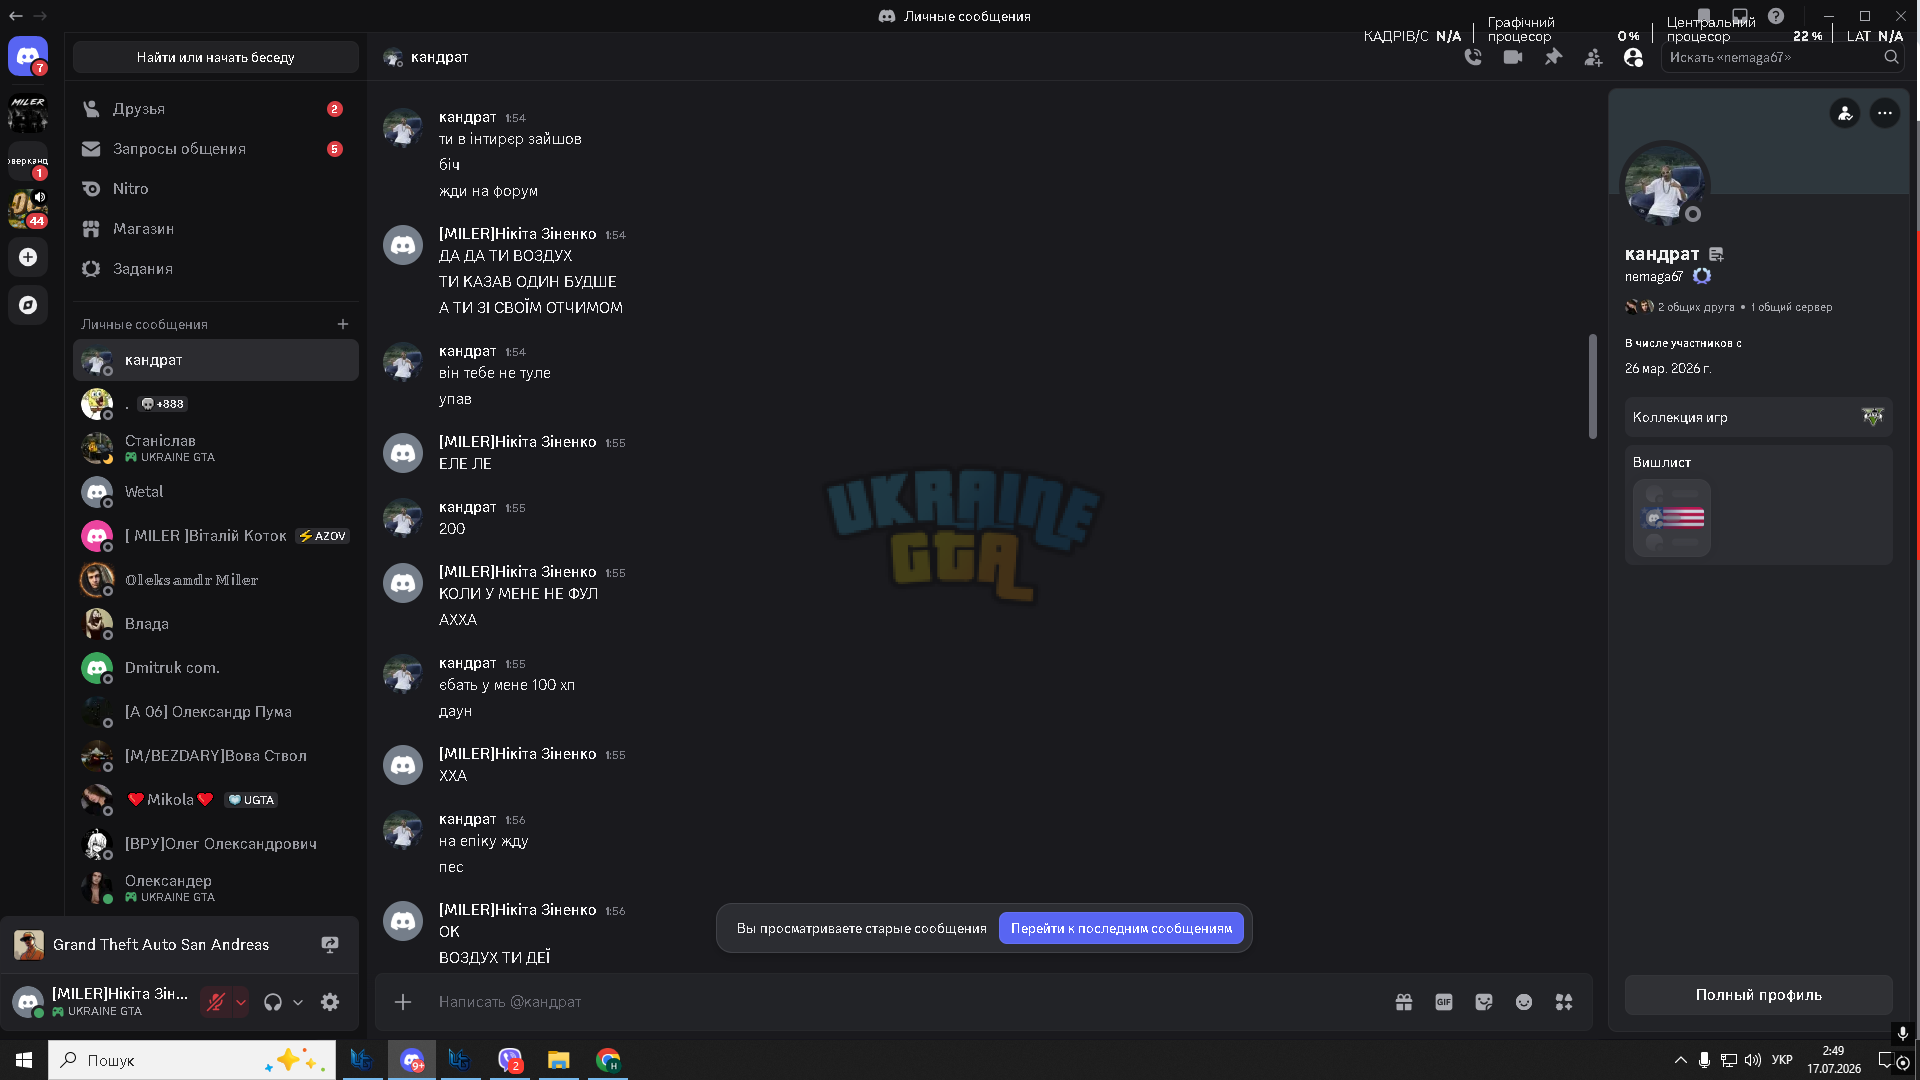Show pinned messages
1920x1080 pixels.
(x=1553, y=57)
